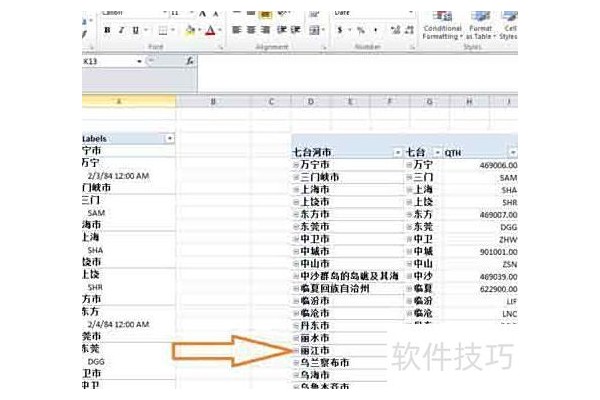Align text left

pos(237,30)
